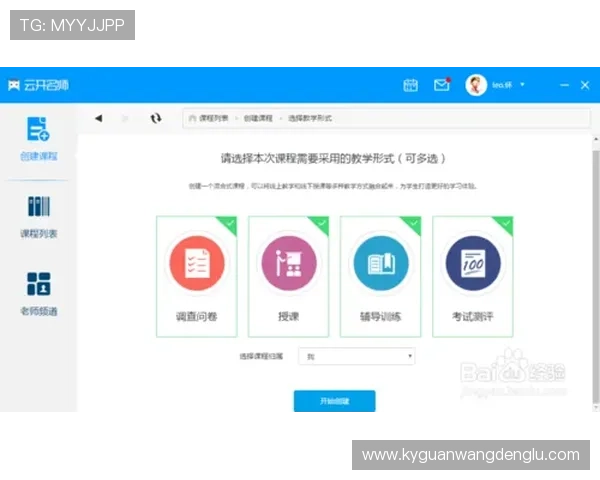
Task: Open the course ownership dropdown
Action: [357, 356]
